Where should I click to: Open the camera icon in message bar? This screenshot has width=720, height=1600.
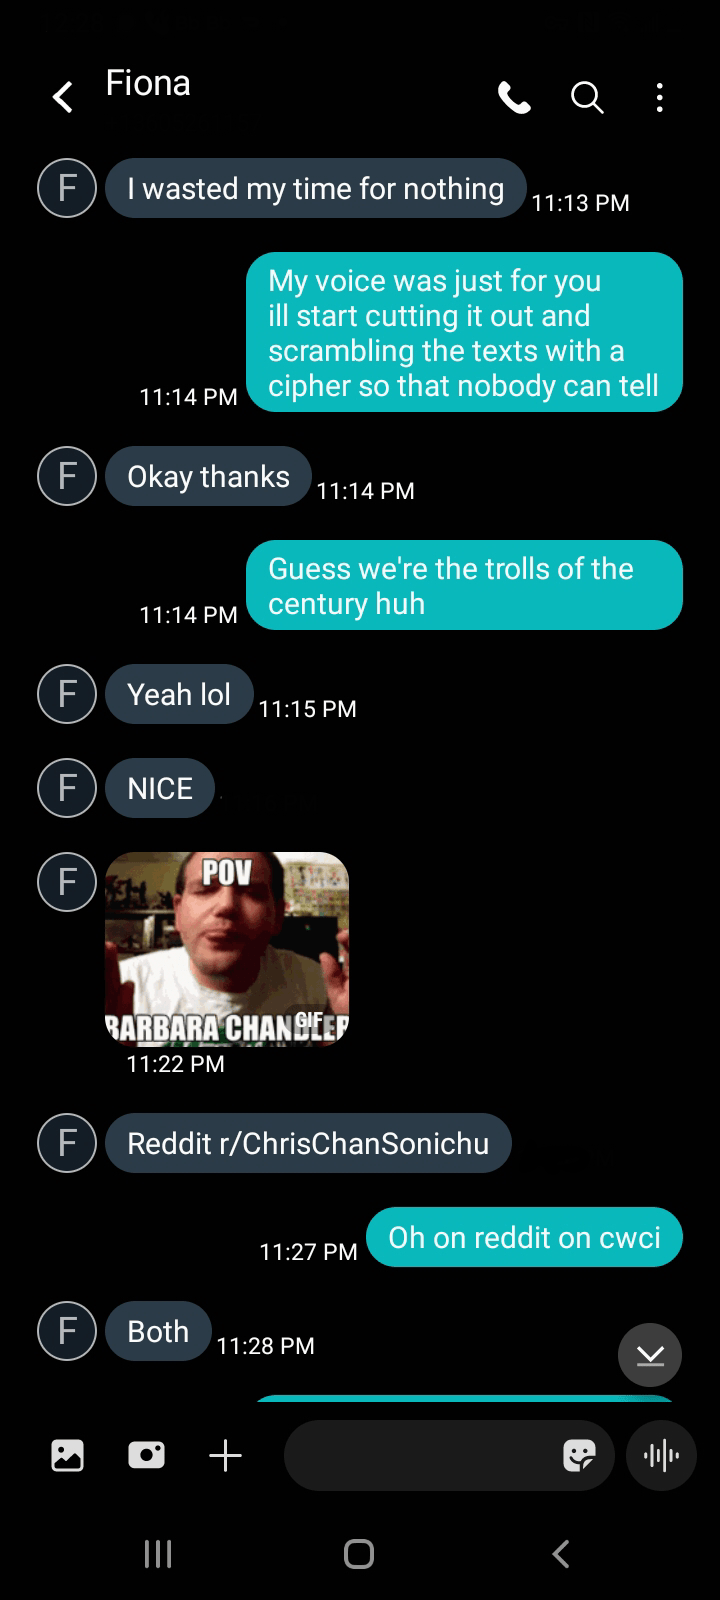(x=146, y=1455)
